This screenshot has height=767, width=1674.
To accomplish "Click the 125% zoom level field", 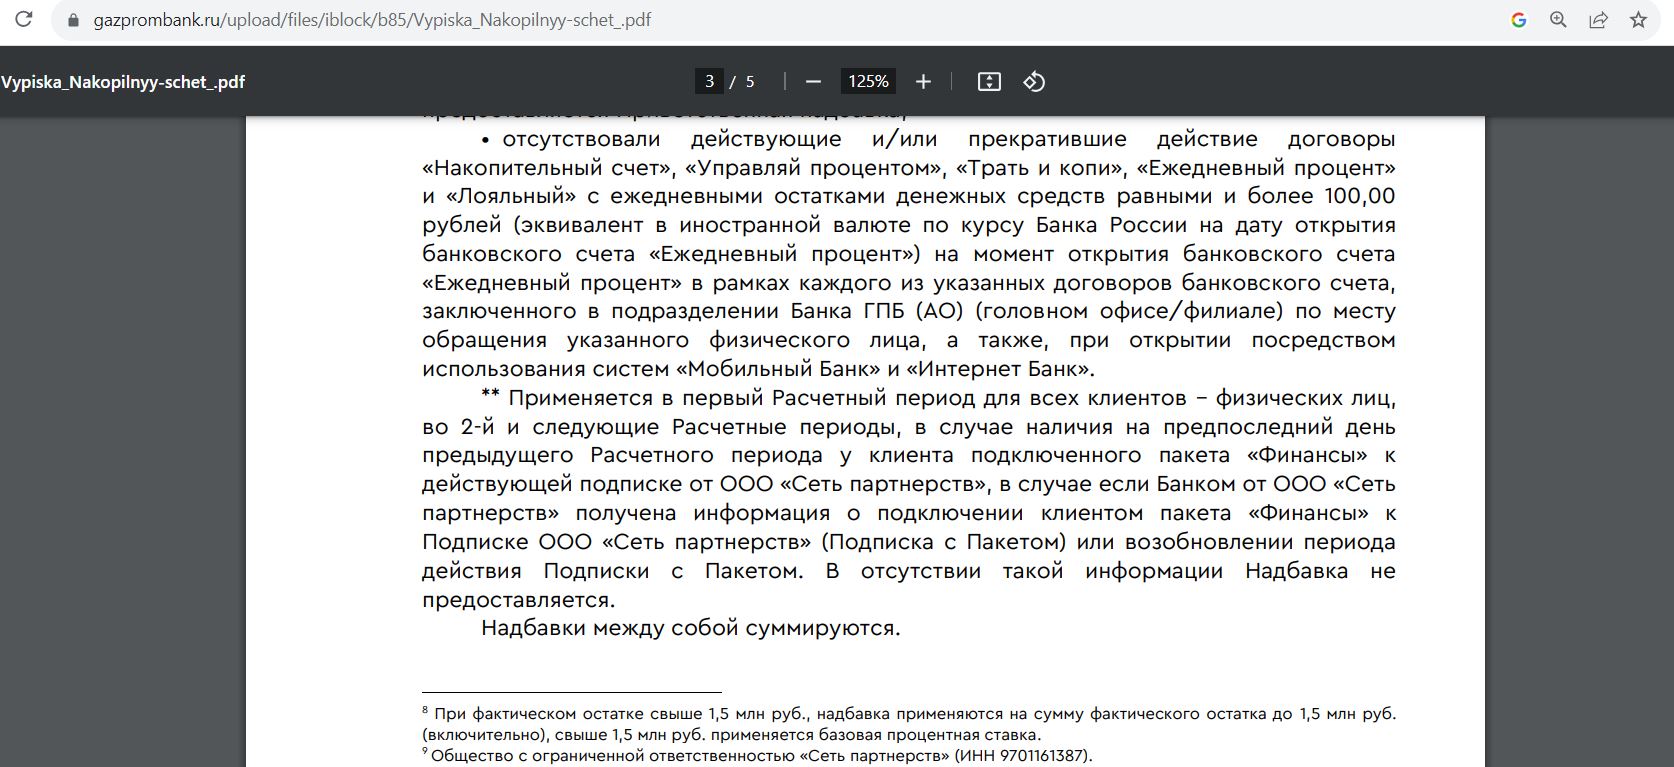I will coord(868,81).
